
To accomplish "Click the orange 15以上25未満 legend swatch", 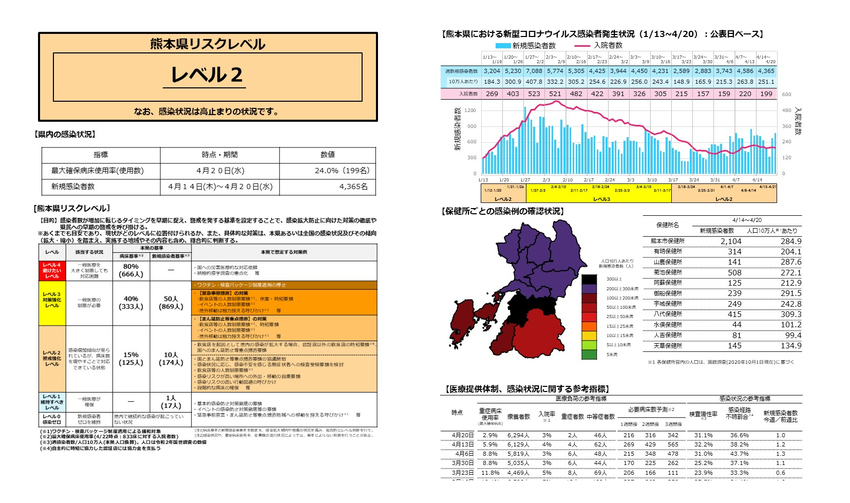I will (589, 326).
